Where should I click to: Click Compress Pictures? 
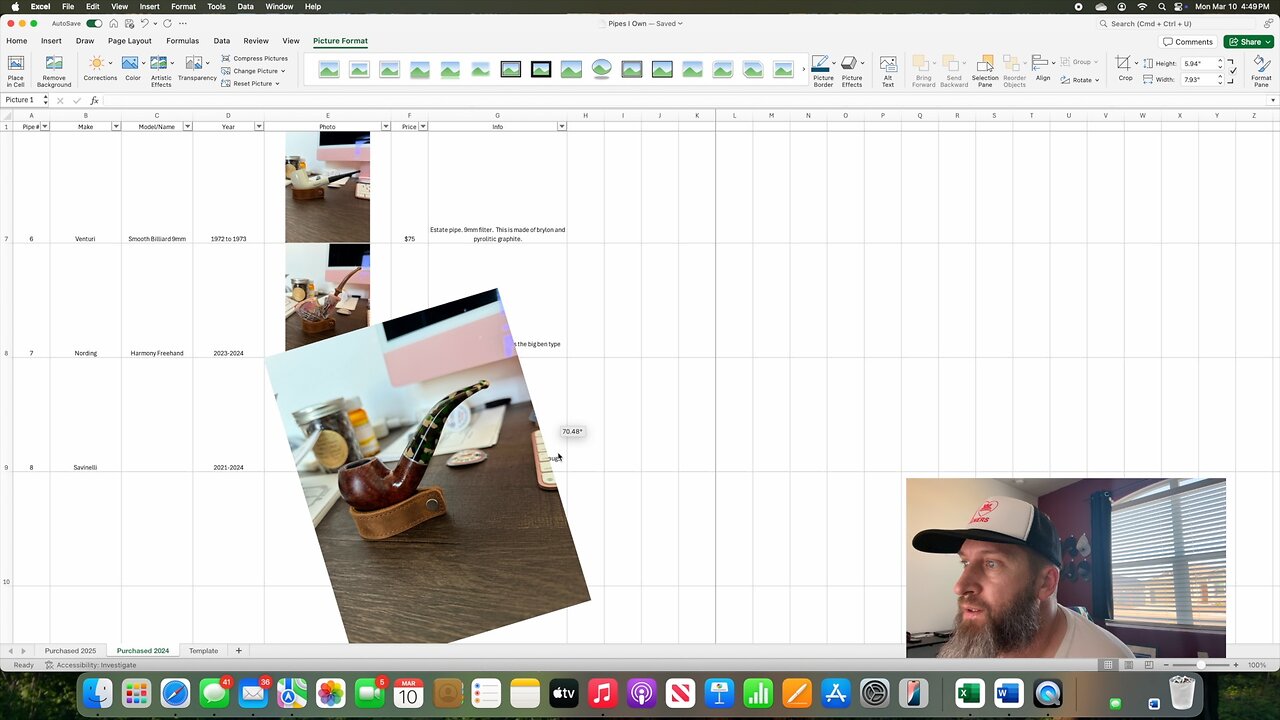pos(254,58)
